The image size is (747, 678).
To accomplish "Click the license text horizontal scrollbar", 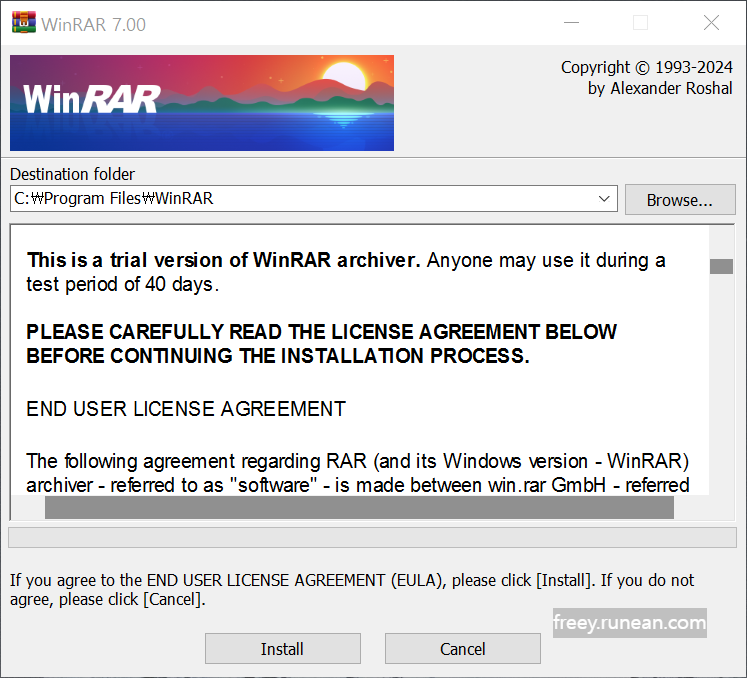I will [x=359, y=507].
